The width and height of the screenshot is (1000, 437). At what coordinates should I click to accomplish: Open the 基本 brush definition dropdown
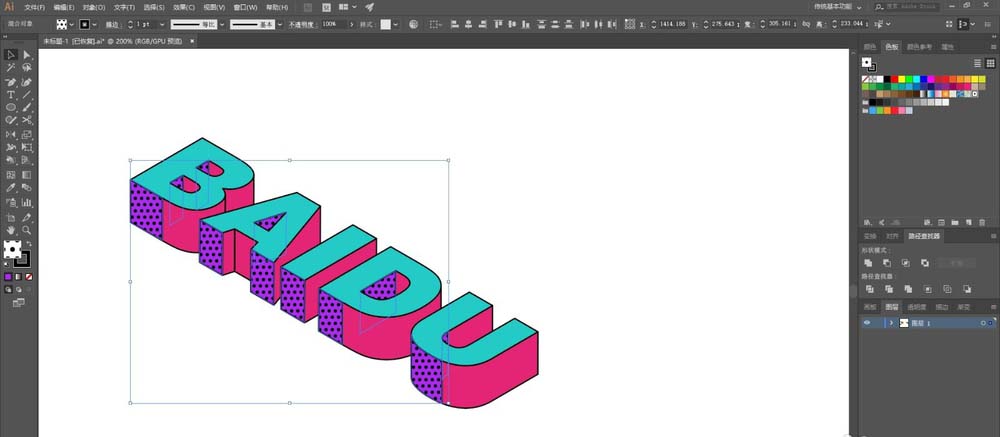pyautogui.click(x=280, y=24)
